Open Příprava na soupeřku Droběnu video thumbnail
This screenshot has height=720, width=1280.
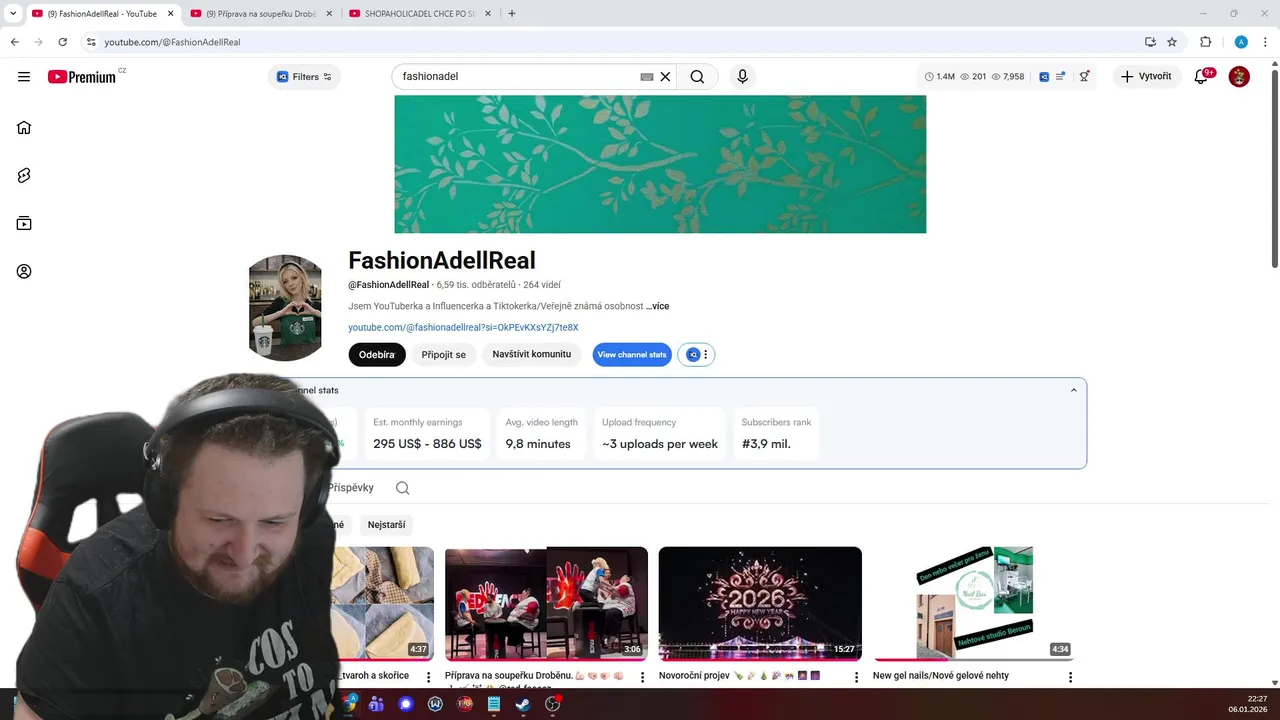point(546,604)
